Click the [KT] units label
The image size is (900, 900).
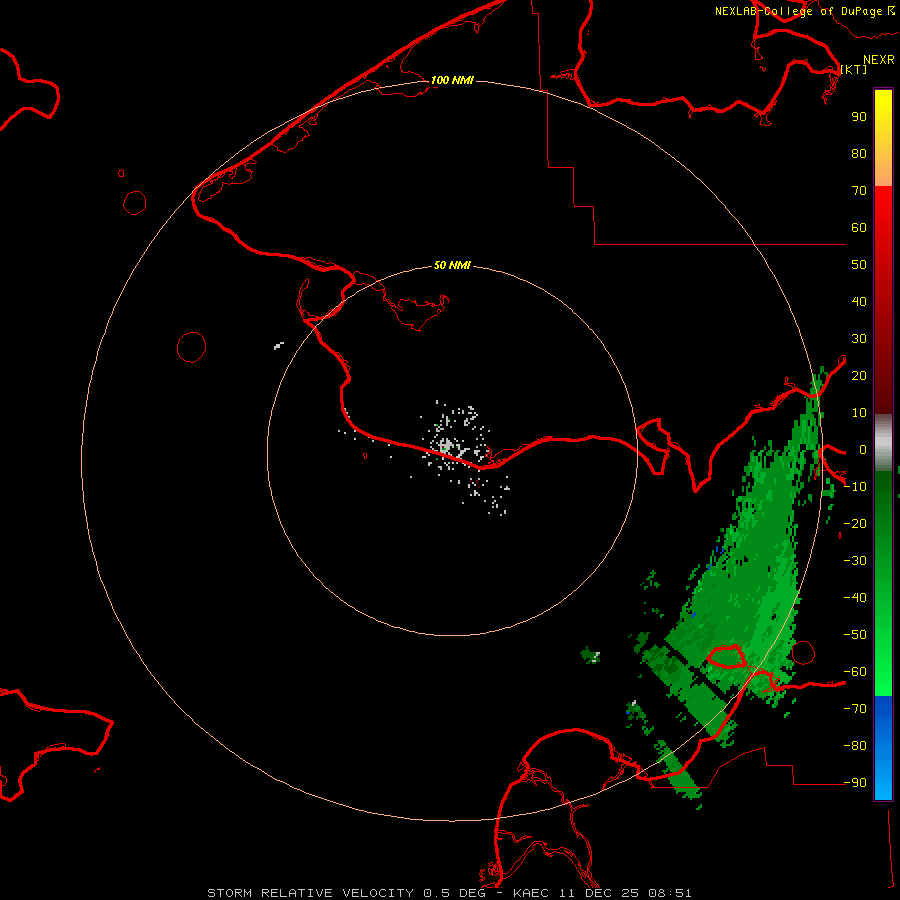[x=854, y=69]
